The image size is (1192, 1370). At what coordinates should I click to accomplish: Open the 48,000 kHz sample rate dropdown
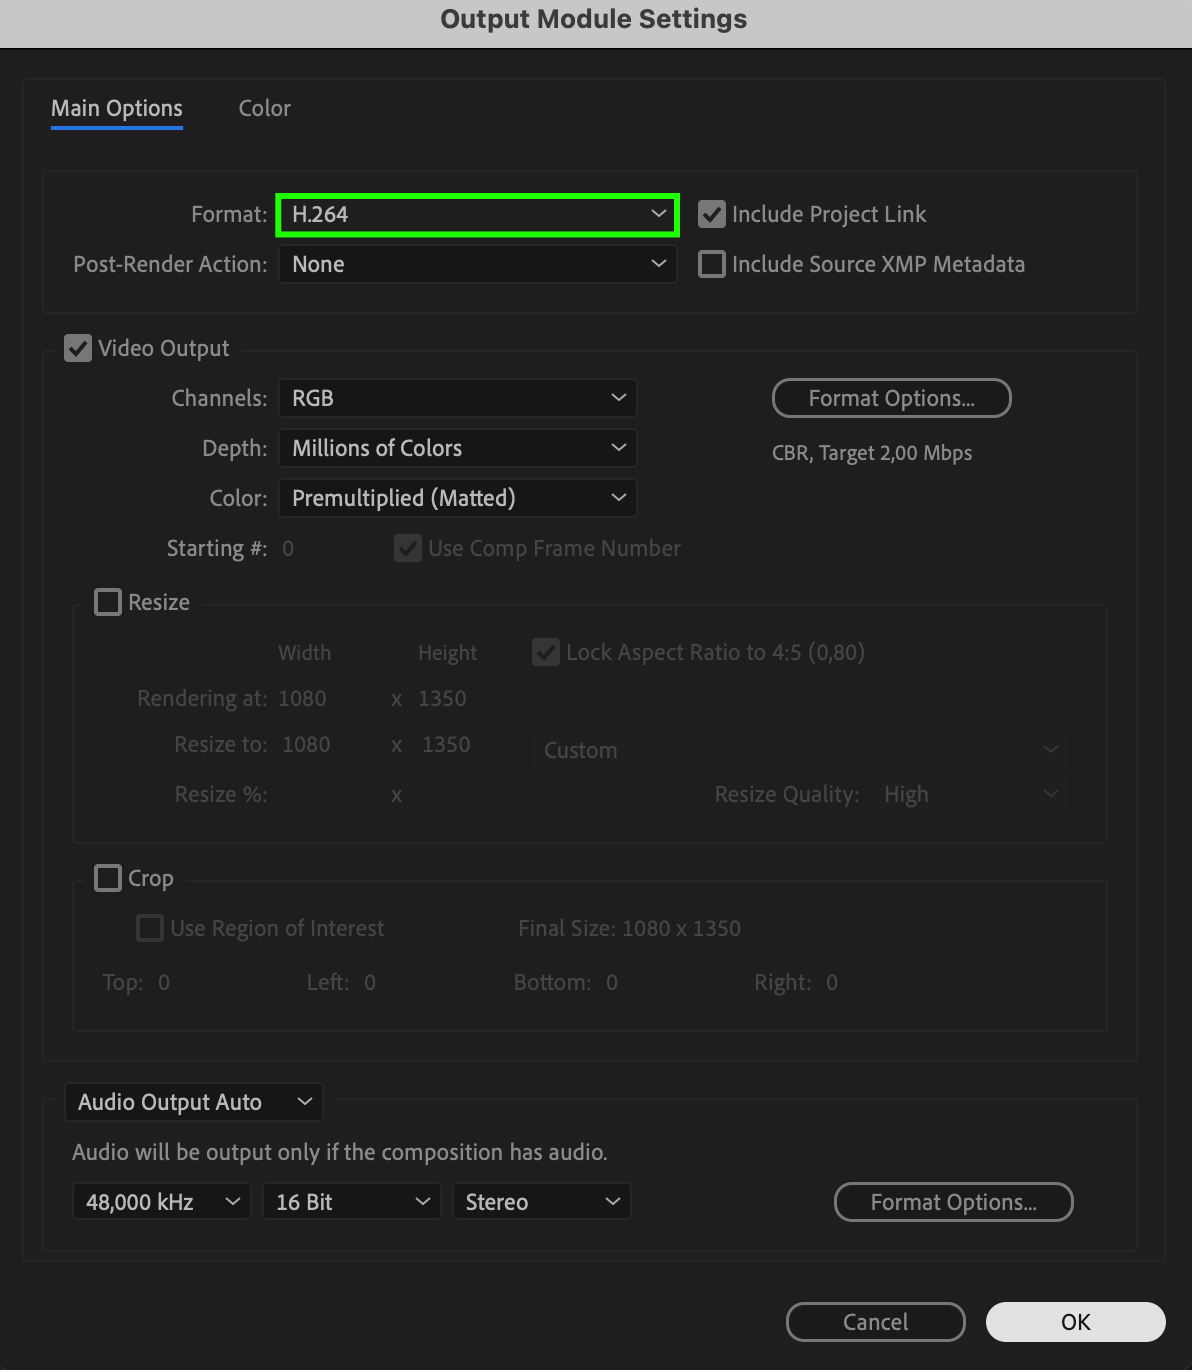(162, 1202)
